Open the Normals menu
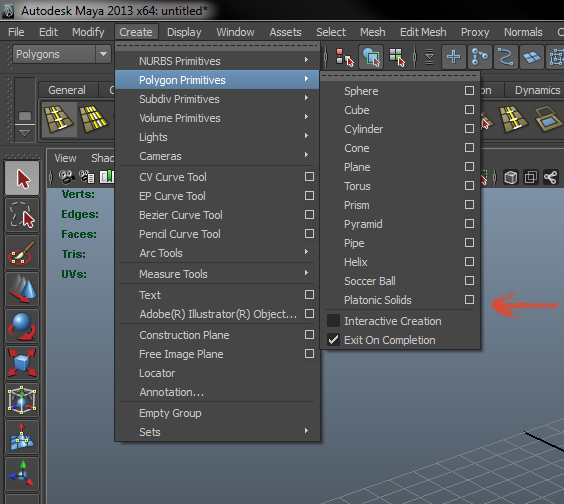The width and height of the screenshot is (564, 504). (x=523, y=32)
